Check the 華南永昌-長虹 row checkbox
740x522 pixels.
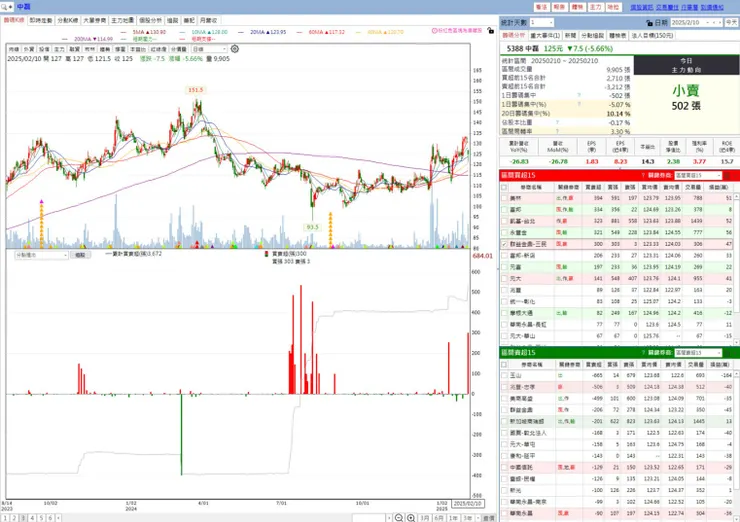click(504, 324)
